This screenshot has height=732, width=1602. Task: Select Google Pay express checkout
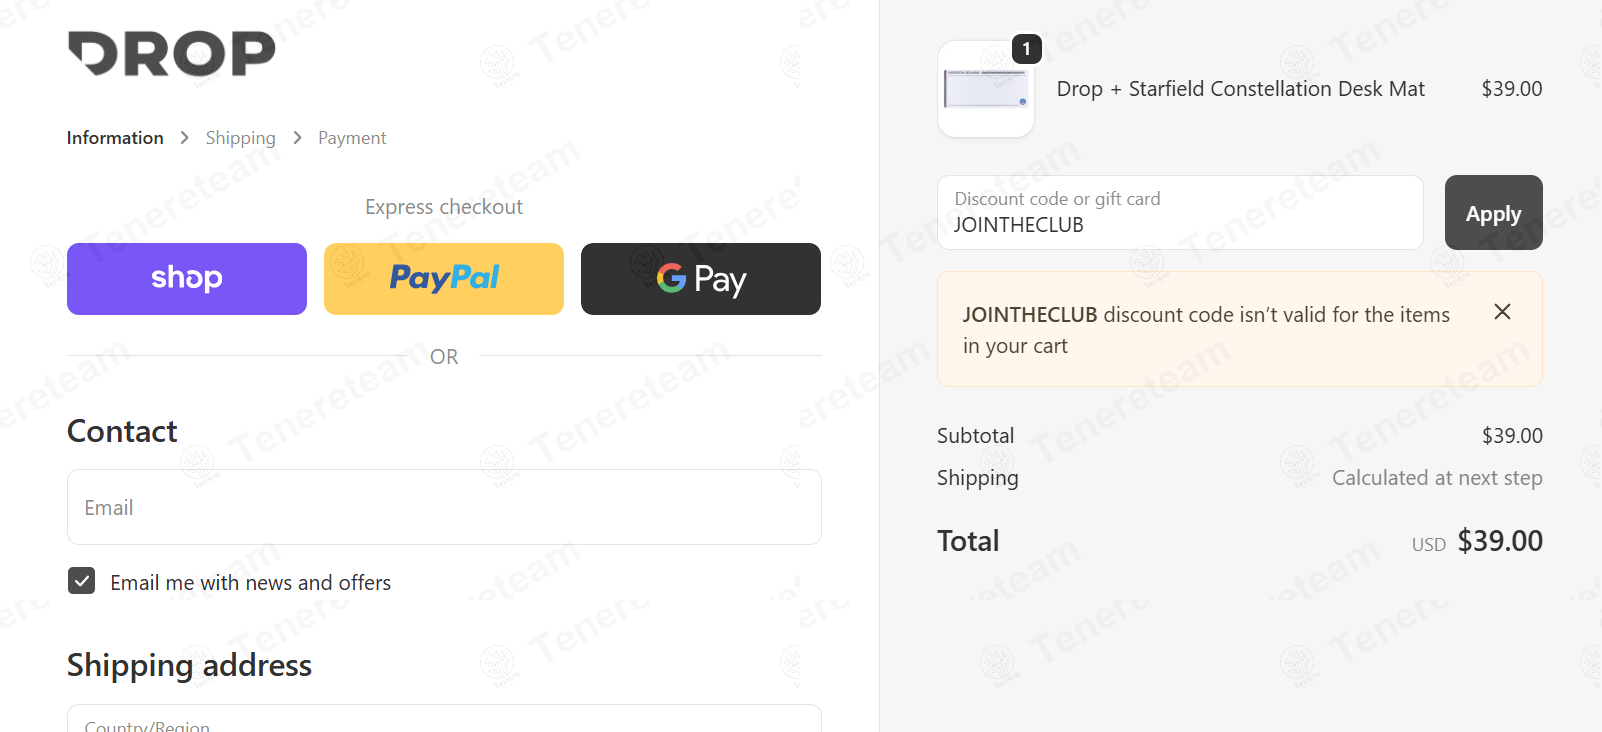click(701, 279)
